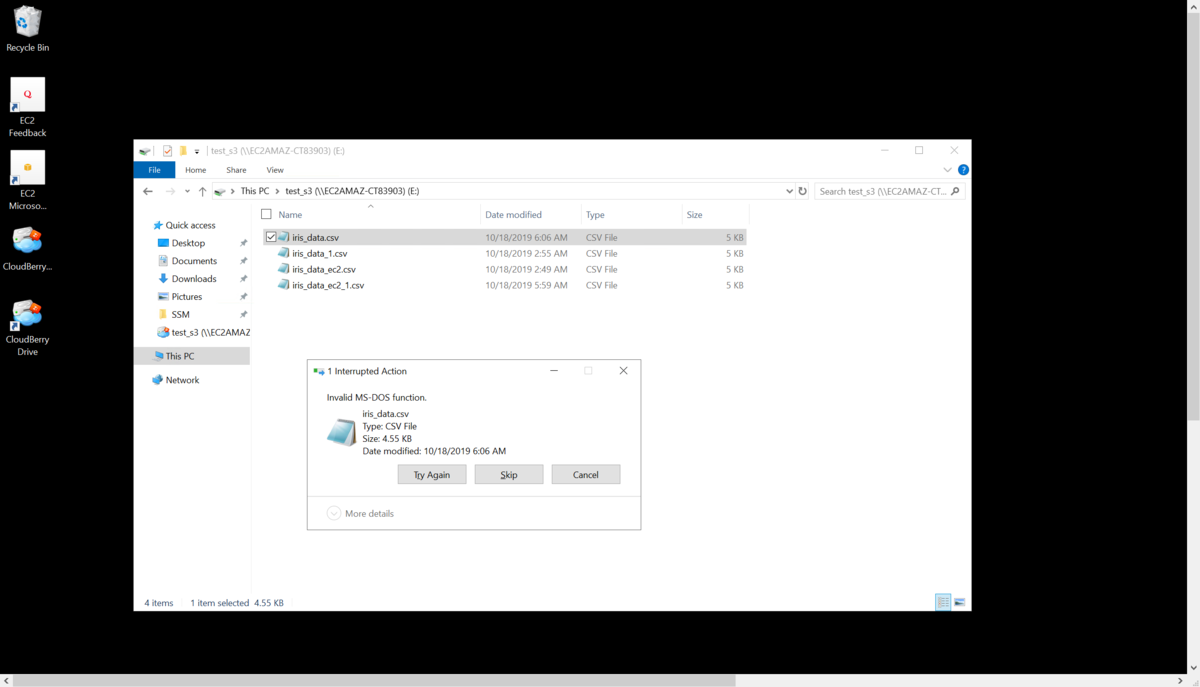The width and height of the screenshot is (1200, 687).
Task: Go back with the Back arrow
Action: coord(148,191)
